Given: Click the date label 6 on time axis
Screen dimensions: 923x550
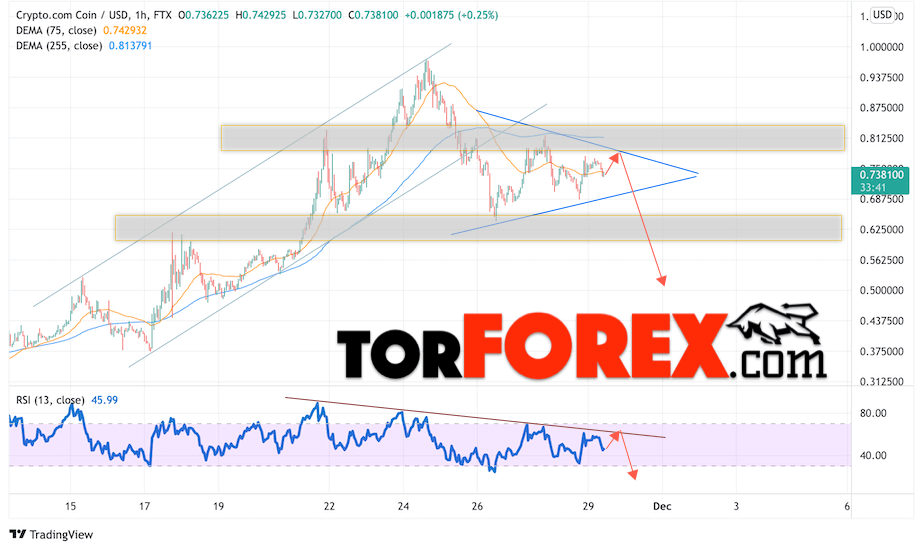Looking at the screenshot, I should [847, 506].
